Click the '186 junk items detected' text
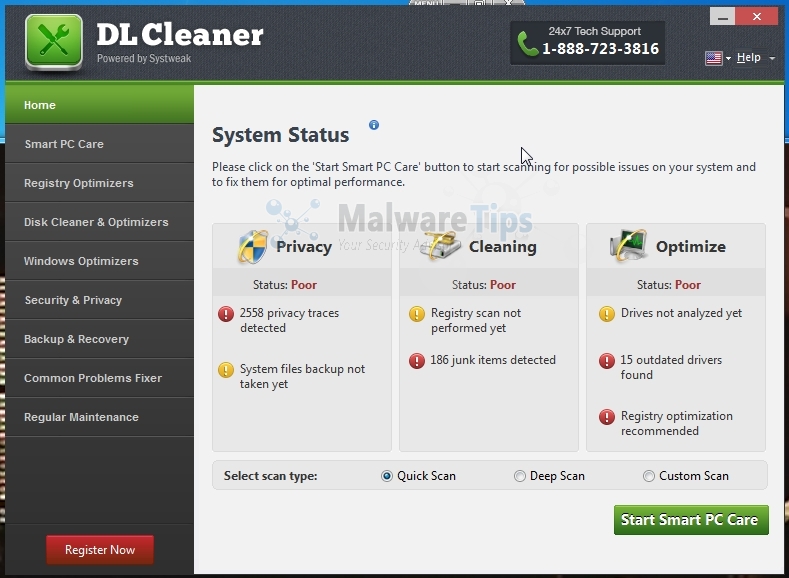Image resolution: width=789 pixels, height=578 pixels. [x=493, y=360]
